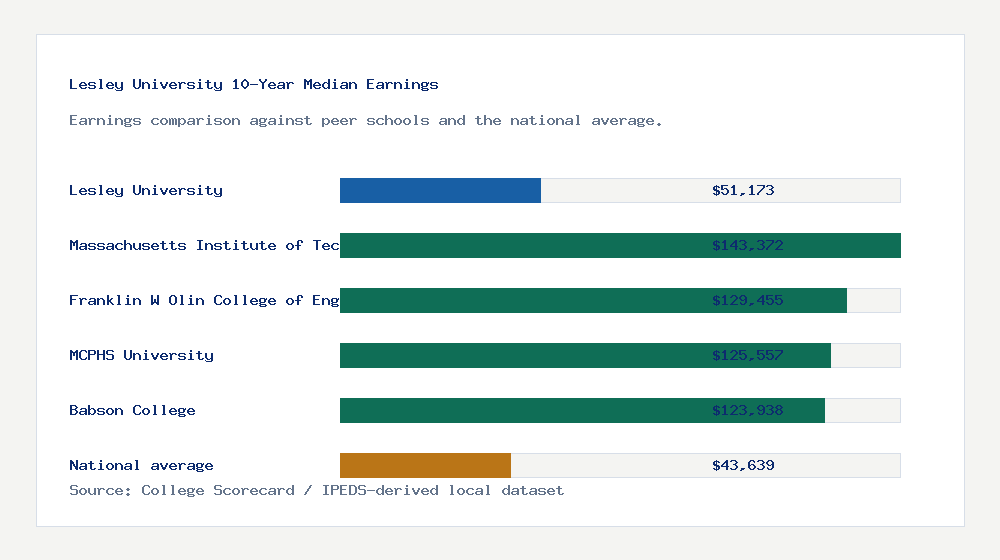
Task: Click the blue Lesley University bar
Action: [x=440, y=191]
